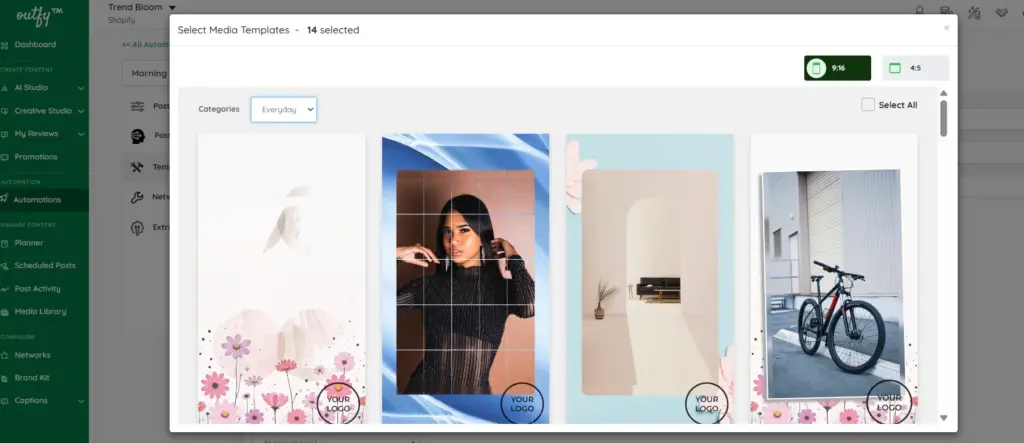Click the lightbulb Extras step icon

pos(136,228)
